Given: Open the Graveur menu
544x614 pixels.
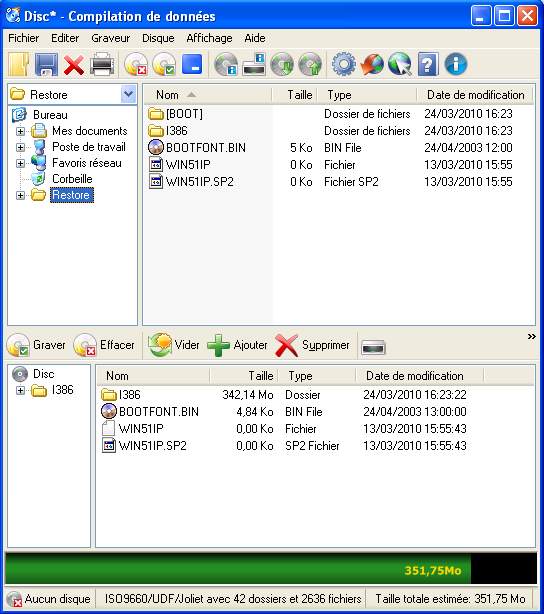Looking at the screenshot, I should [x=110, y=38].
